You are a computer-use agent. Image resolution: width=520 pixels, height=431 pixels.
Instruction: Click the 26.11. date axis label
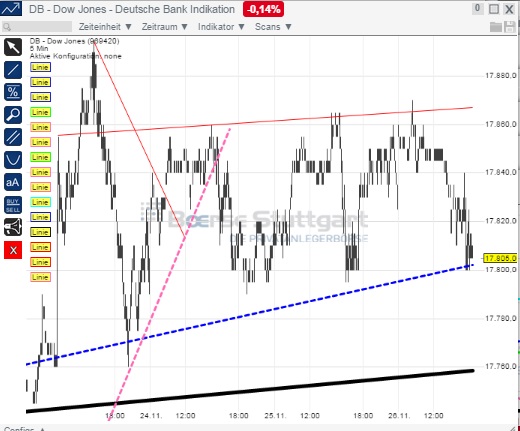click(x=399, y=416)
